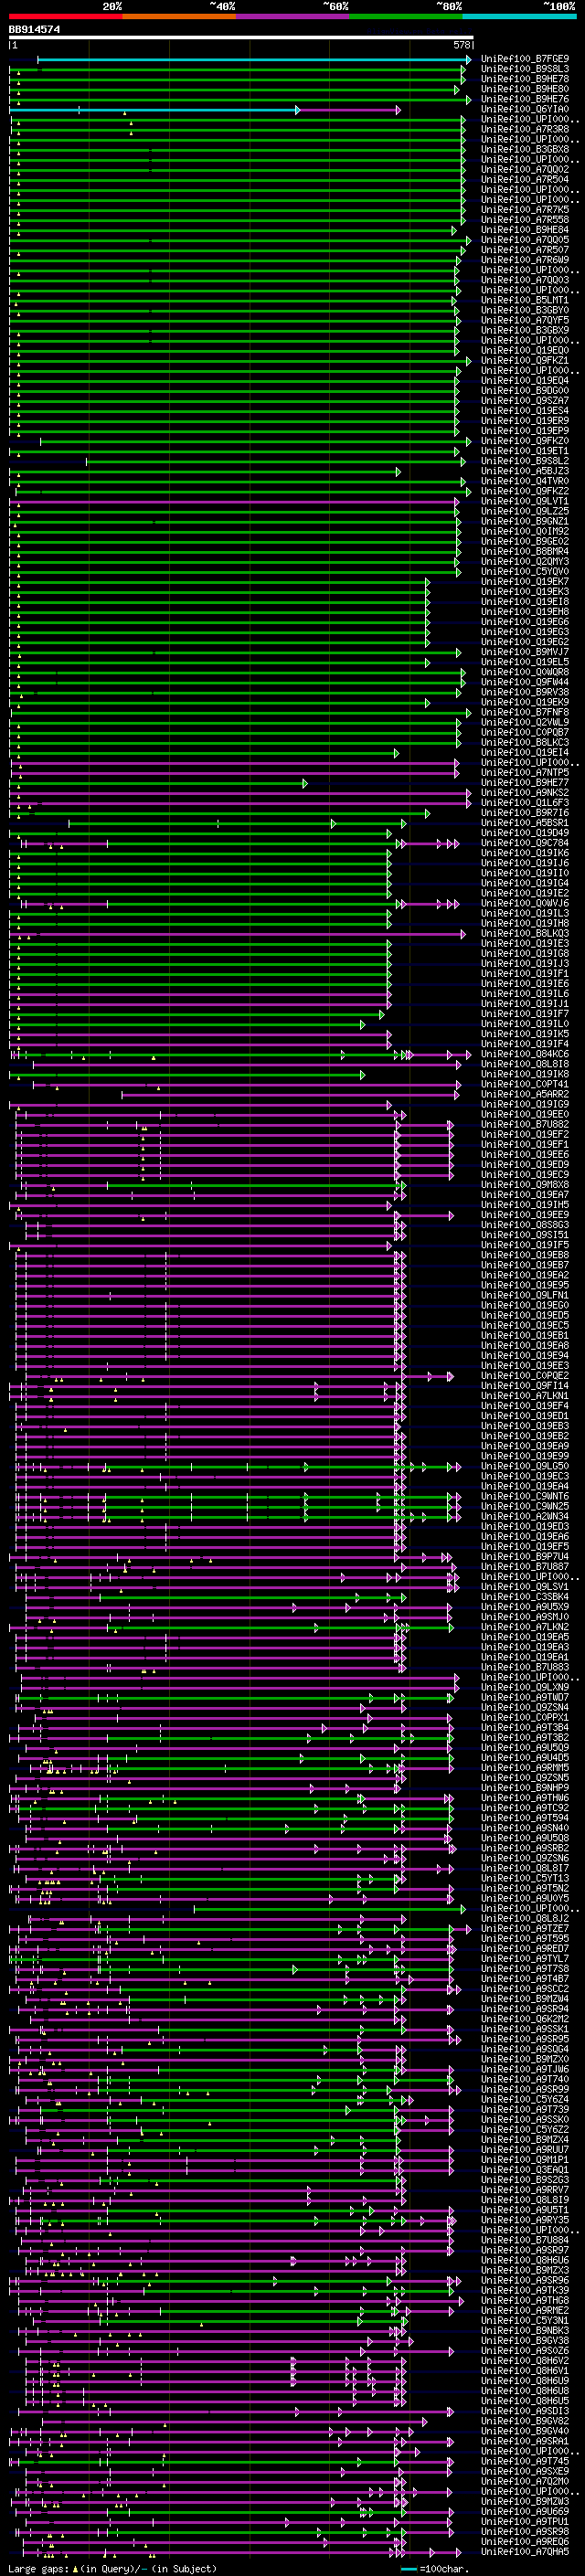The width and height of the screenshot is (585, 2576).
Task: Select label UniRef100_Q19EK7
Action: pyautogui.click(x=525, y=581)
